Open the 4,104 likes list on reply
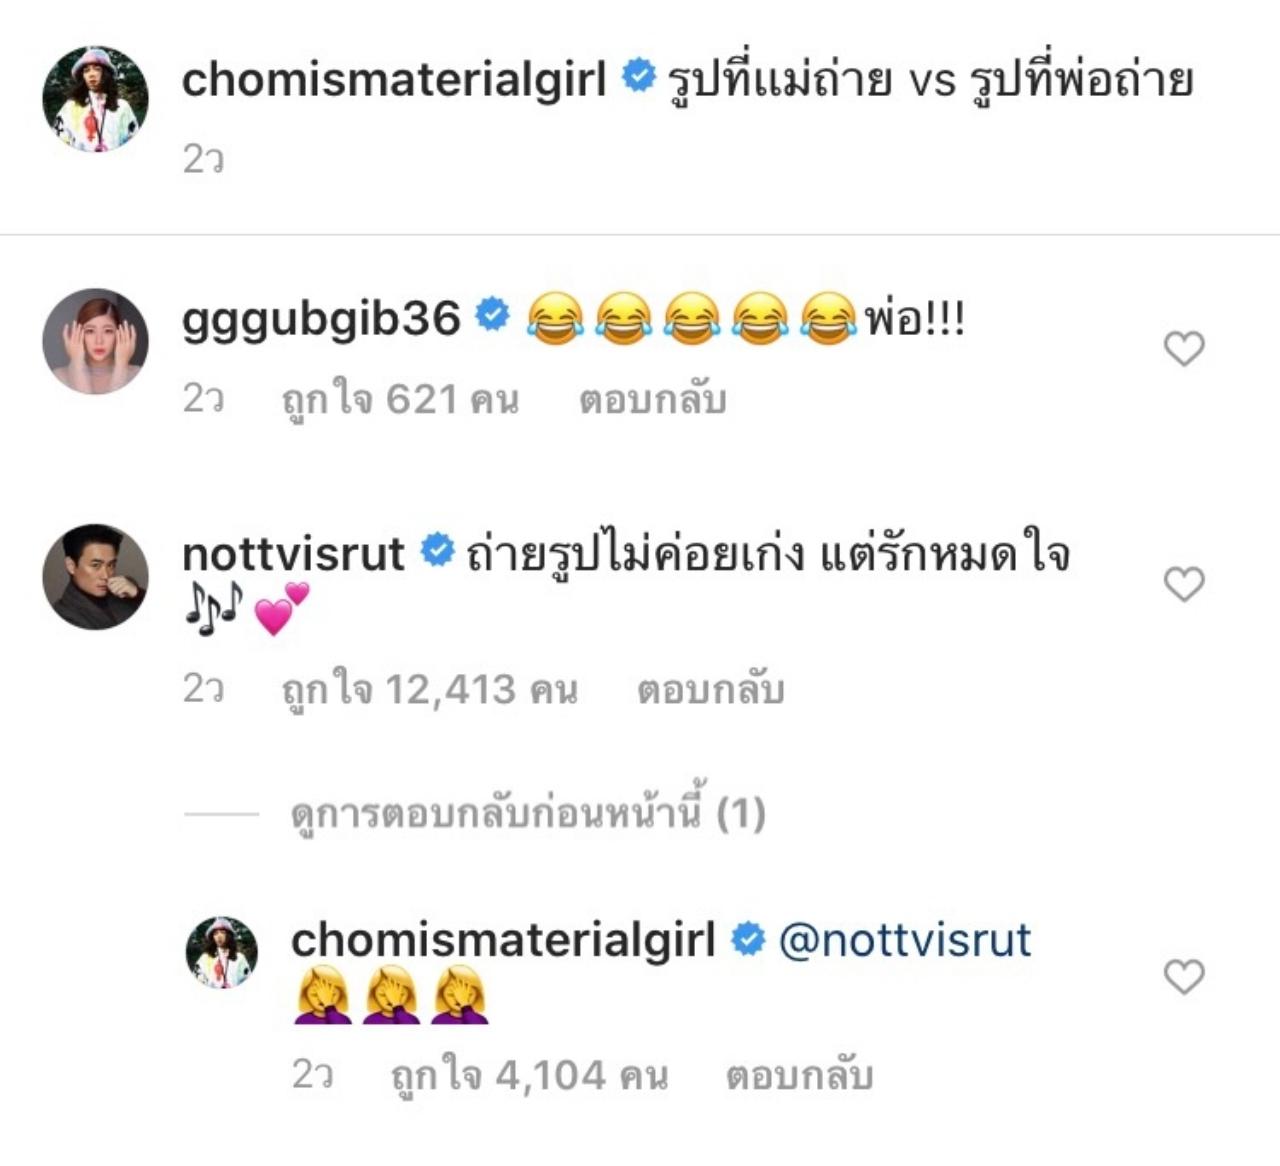Image resolution: width=1280 pixels, height=1166 pixels. point(529,1076)
